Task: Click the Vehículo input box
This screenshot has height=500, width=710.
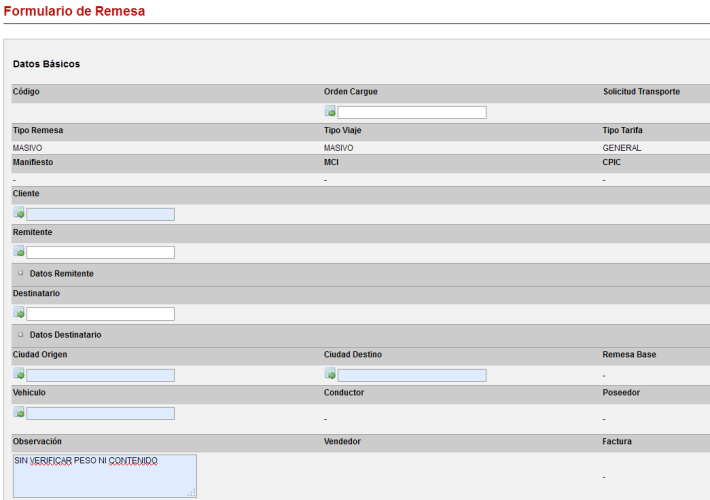Action: (100, 413)
